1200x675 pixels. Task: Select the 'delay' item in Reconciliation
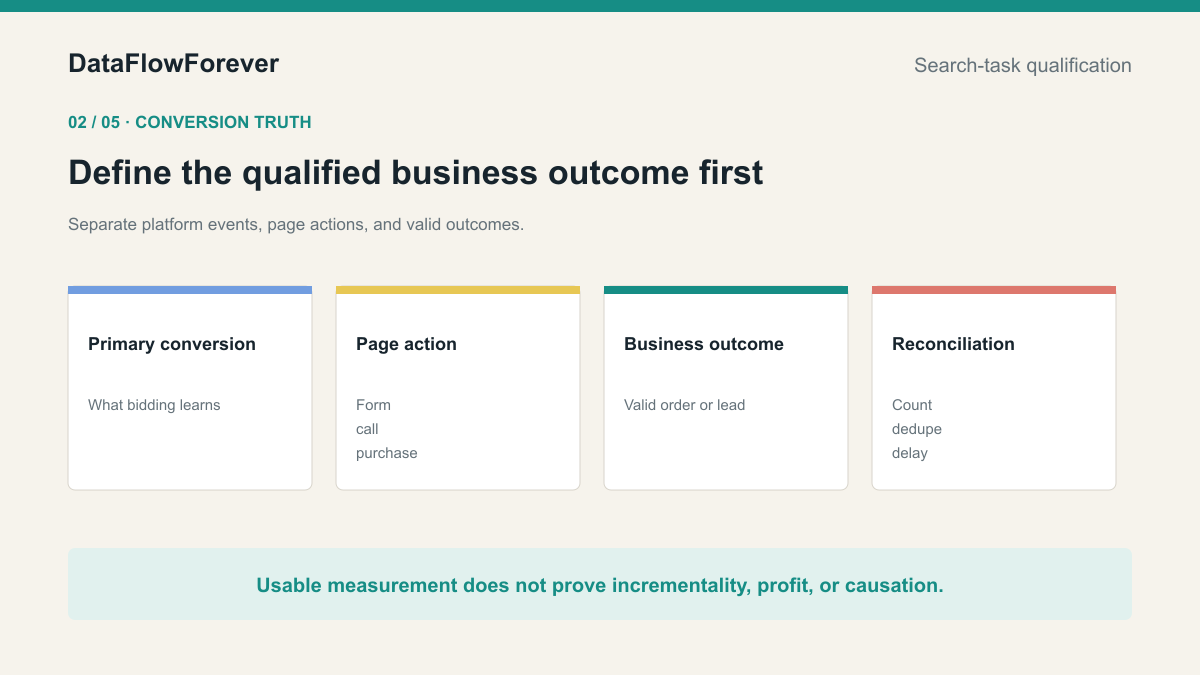click(910, 453)
